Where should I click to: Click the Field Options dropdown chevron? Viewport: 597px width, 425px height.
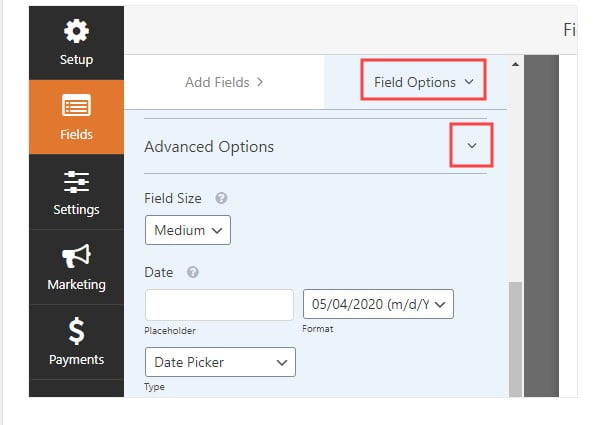point(469,81)
